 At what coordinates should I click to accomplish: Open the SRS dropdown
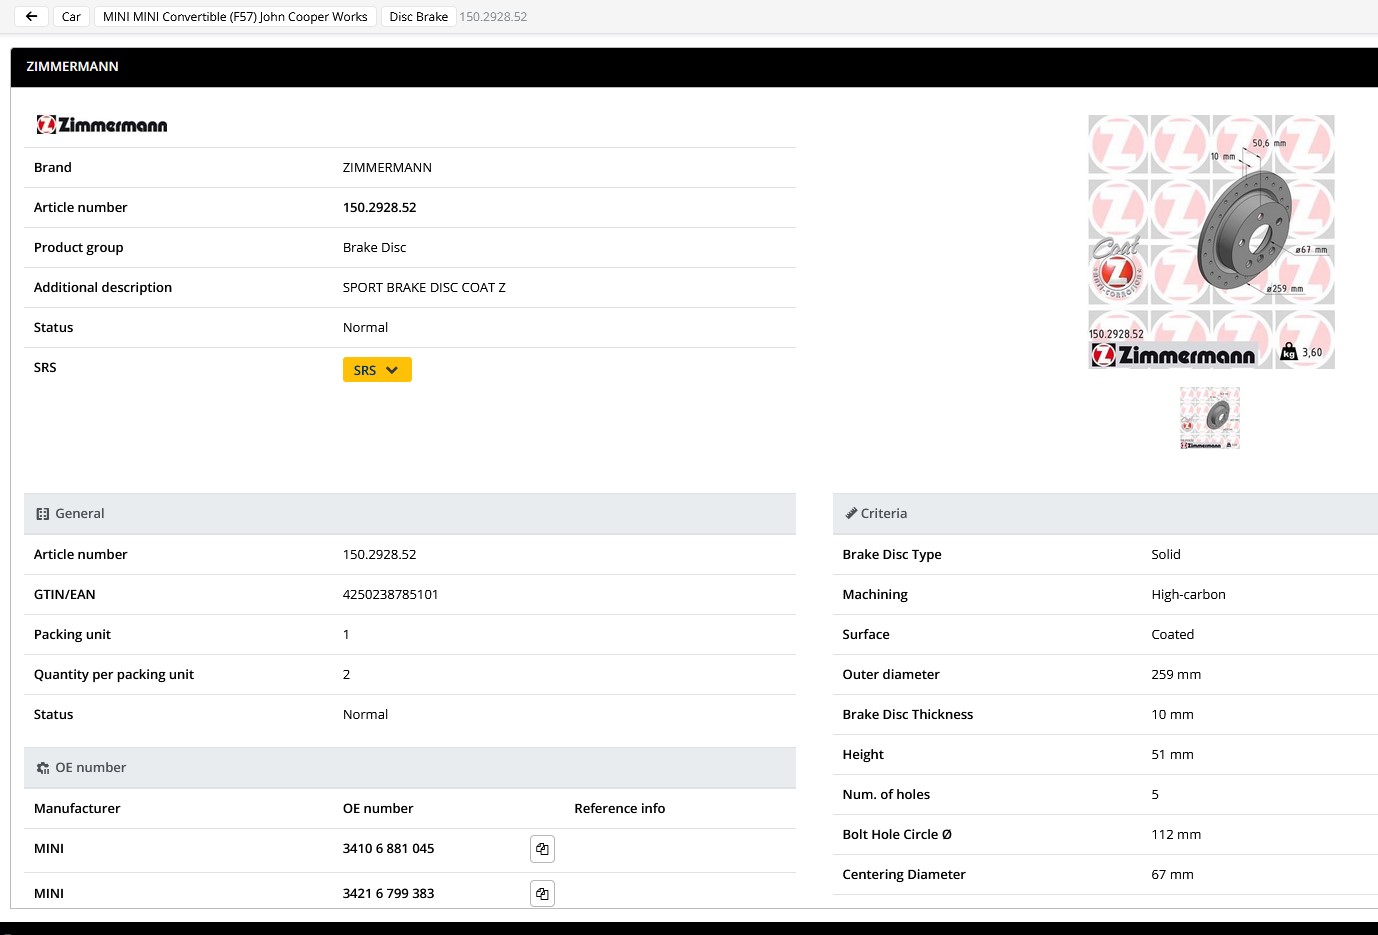pyautogui.click(x=377, y=370)
